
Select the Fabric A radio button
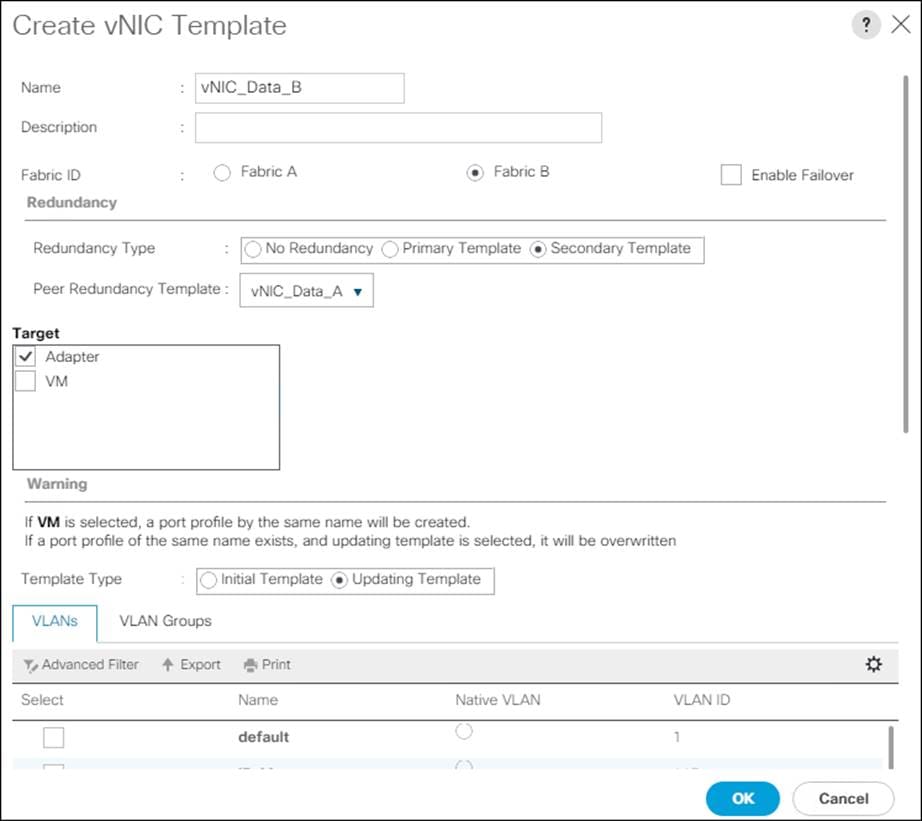point(222,173)
